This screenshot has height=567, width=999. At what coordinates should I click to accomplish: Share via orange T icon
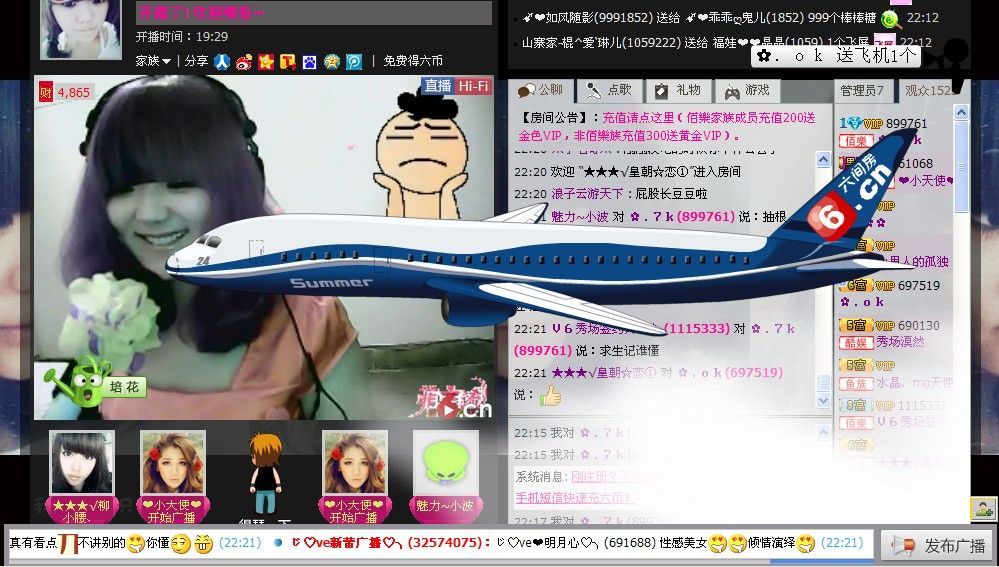(288, 61)
